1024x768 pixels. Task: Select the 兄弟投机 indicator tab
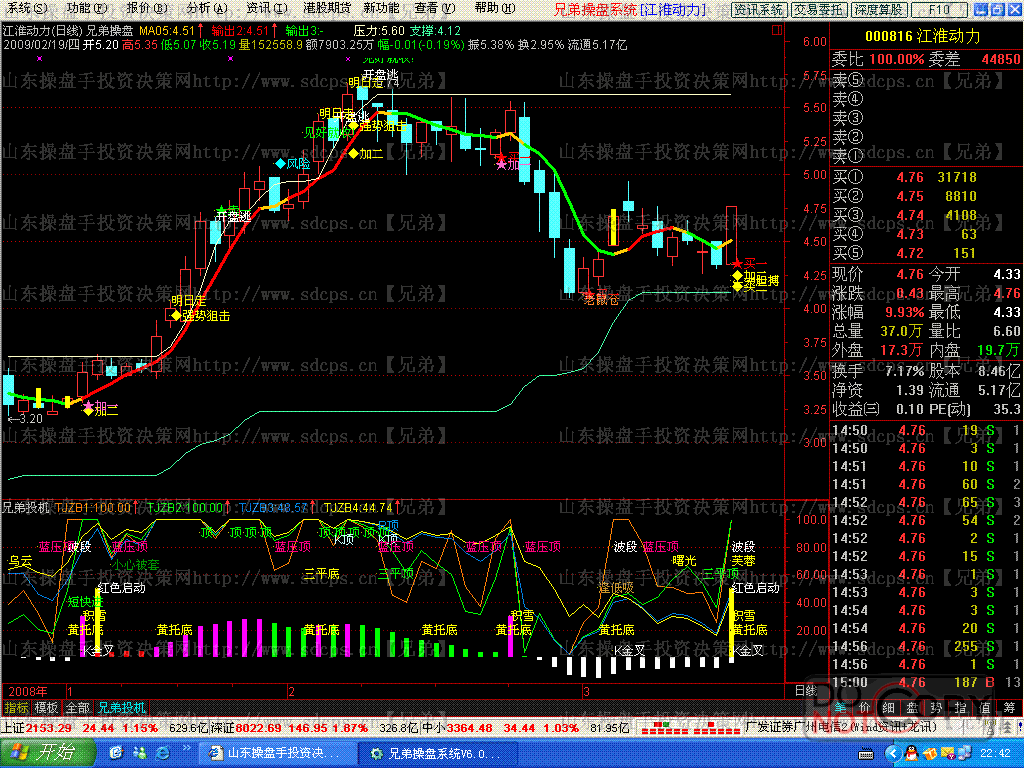tap(122, 708)
